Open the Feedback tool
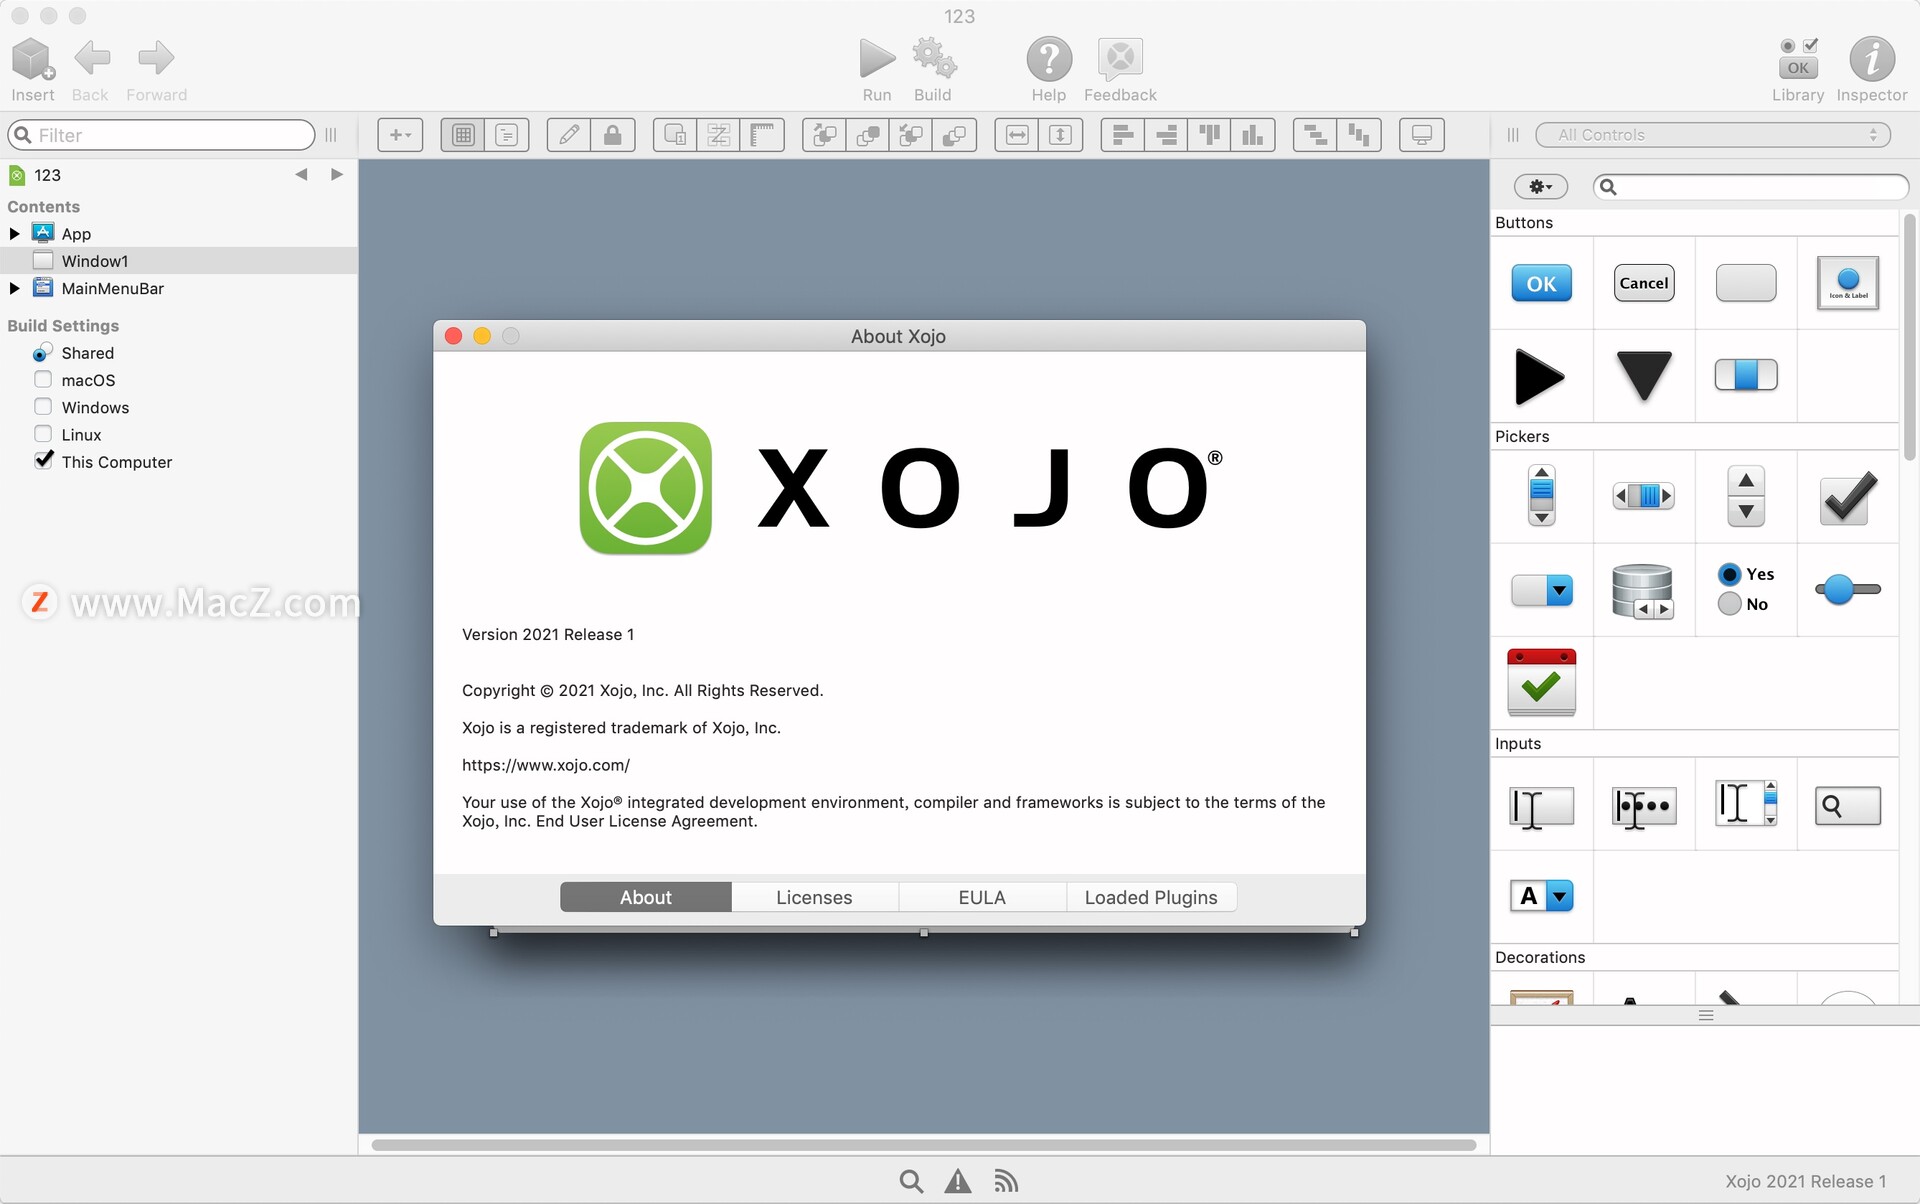This screenshot has width=1920, height=1204. pos(1120,59)
